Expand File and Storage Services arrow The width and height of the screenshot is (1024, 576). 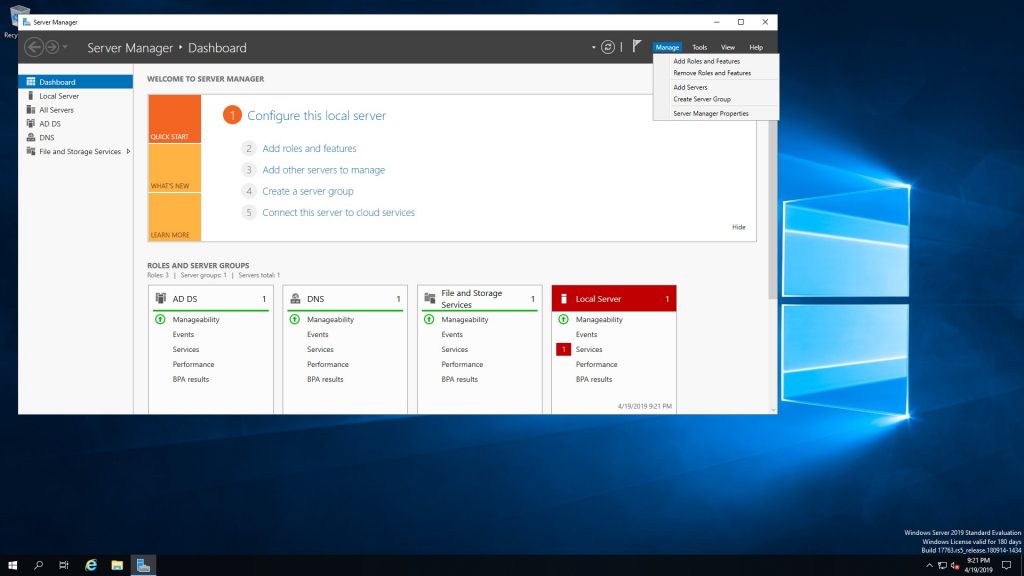coord(128,152)
